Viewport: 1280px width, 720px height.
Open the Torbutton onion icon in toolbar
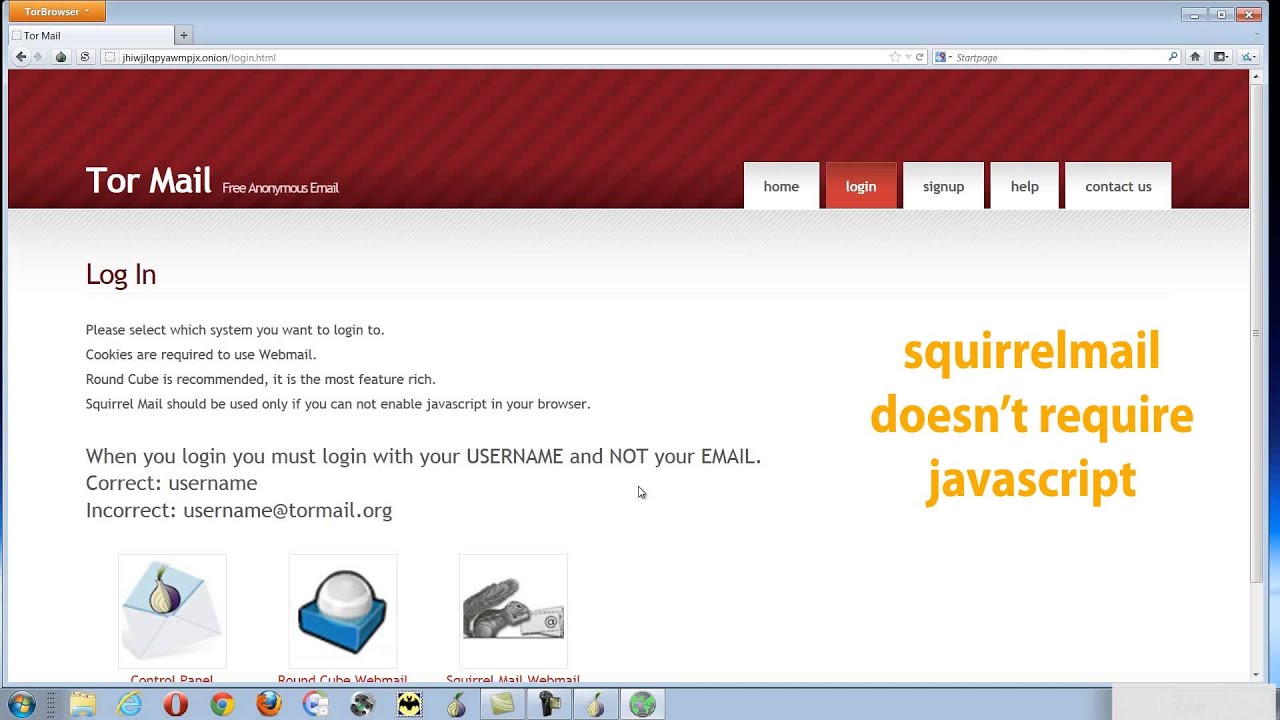61,57
